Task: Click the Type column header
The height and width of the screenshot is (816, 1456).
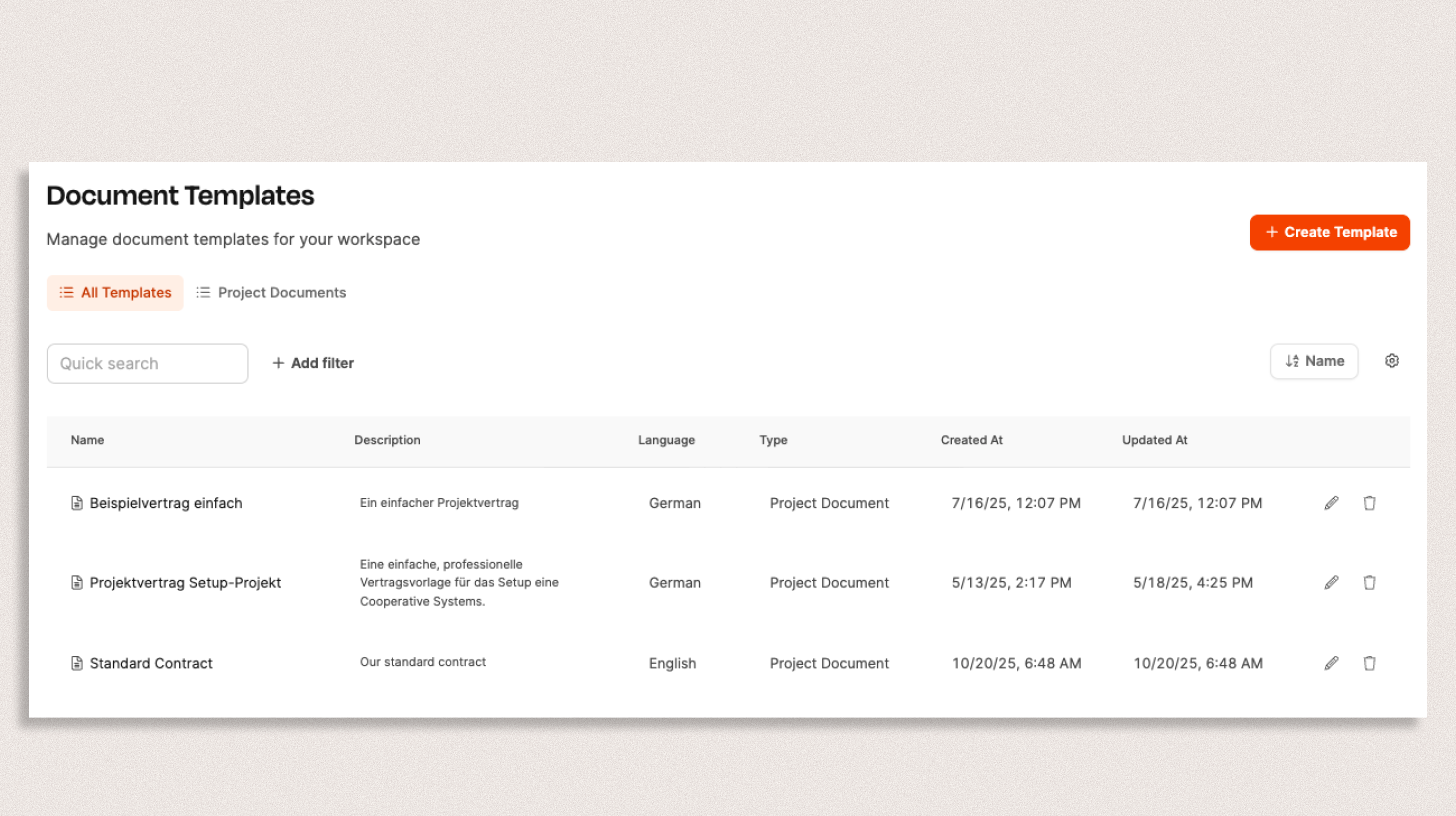Action: click(x=773, y=440)
